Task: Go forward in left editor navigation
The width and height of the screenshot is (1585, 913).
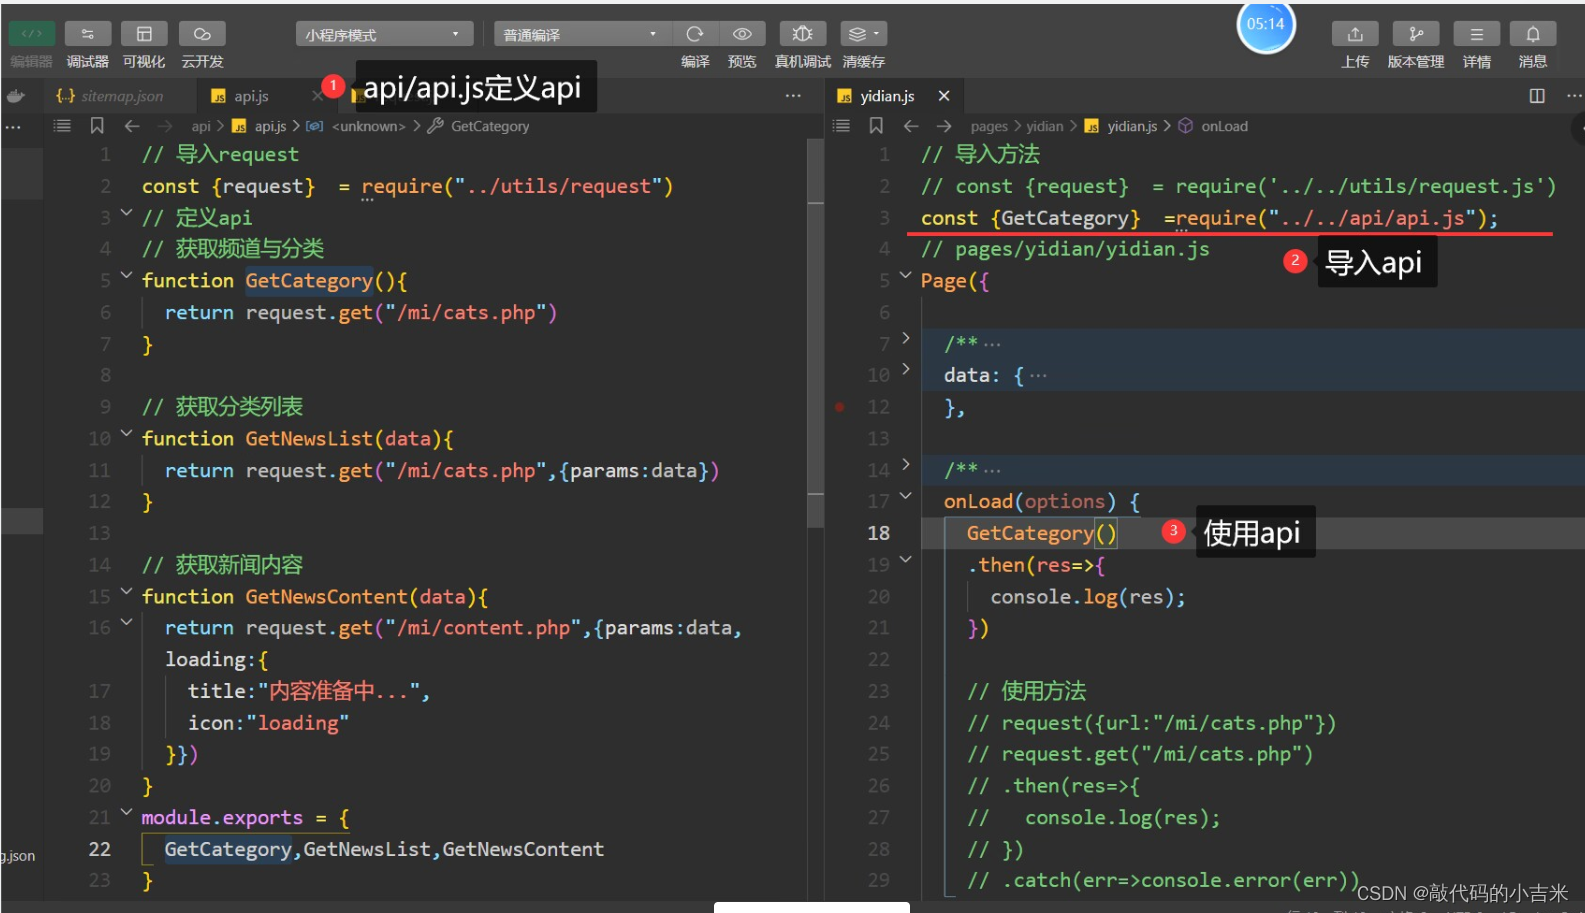Action: 166,126
